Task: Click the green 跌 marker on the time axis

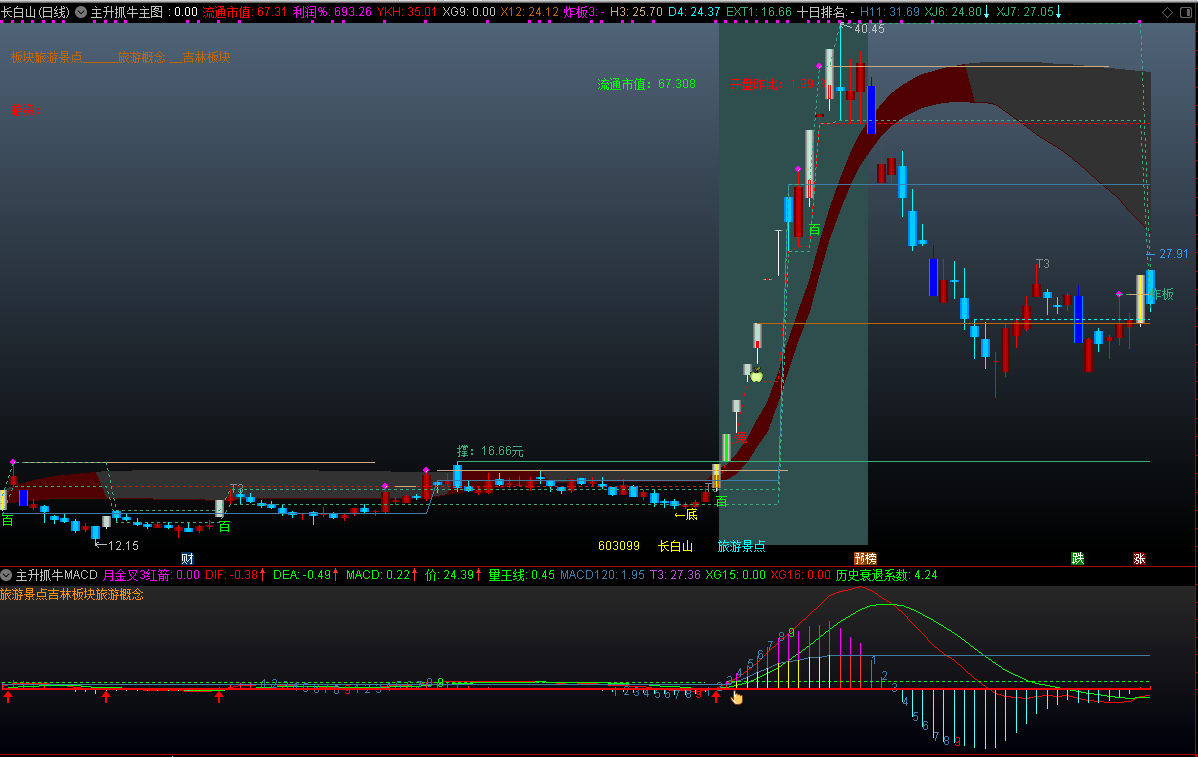Action: tap(1078, 558)
